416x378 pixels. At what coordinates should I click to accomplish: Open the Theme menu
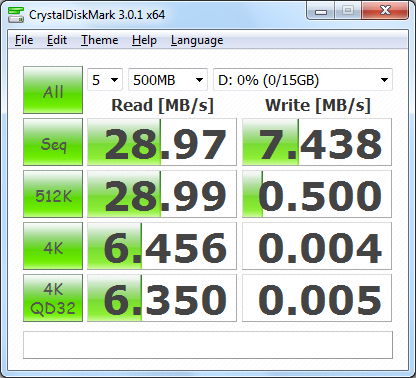click(99, 40)
